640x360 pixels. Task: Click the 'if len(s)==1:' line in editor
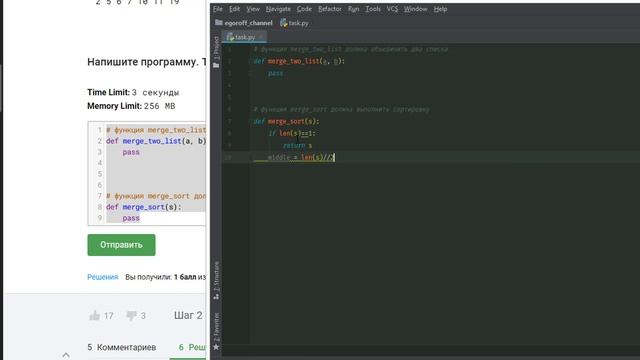pyautogui.click(x=292, y=133)
